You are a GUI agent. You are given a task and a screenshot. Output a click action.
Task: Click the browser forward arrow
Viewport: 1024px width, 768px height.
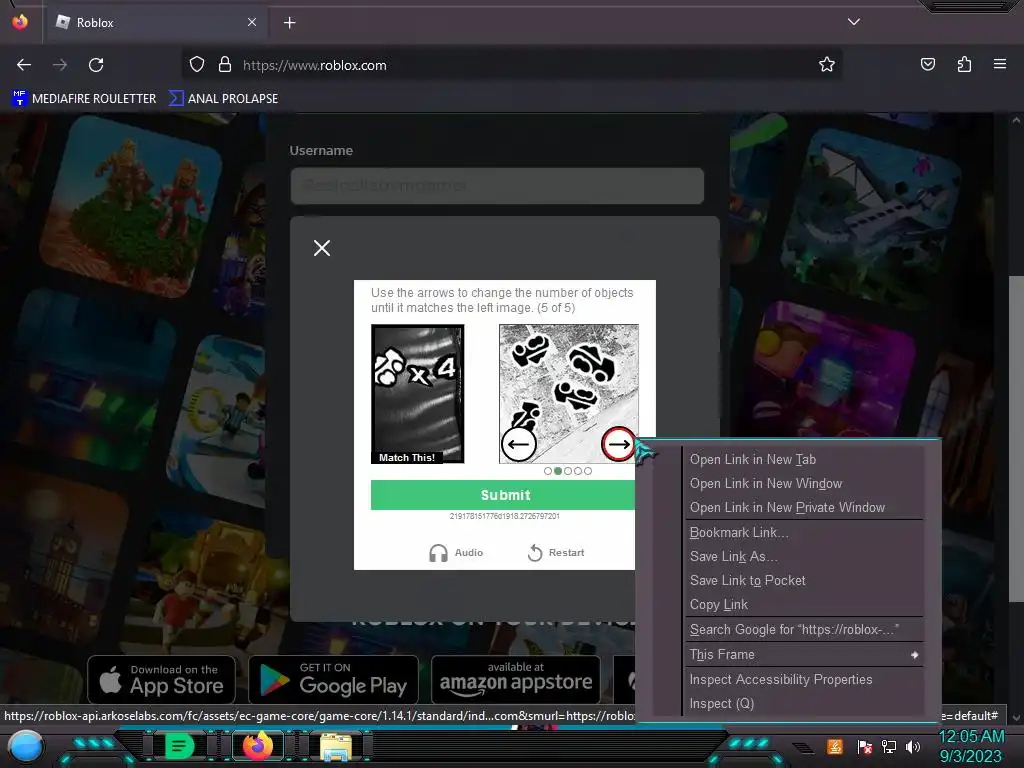click(60, 65)
